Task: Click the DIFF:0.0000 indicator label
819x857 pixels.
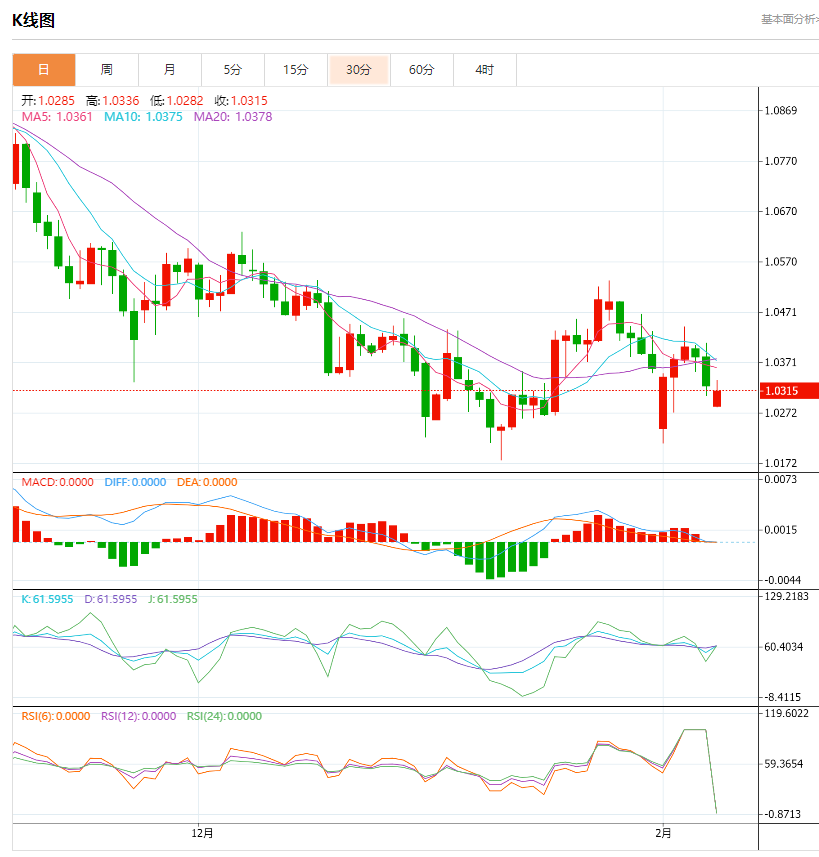Action: coord(135,482)
